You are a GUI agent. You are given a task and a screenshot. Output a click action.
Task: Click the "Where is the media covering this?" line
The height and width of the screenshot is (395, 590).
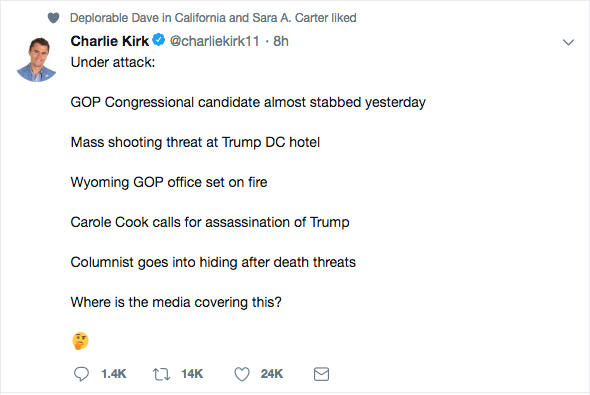coord(176,302)
